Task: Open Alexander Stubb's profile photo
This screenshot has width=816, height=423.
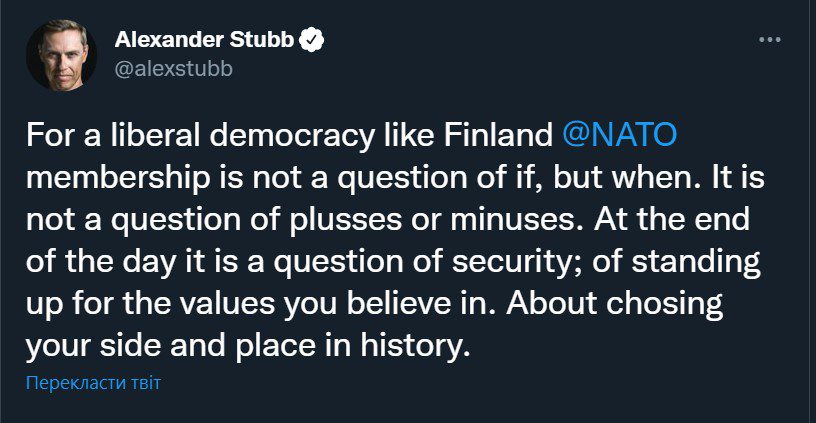Action: 61,55
